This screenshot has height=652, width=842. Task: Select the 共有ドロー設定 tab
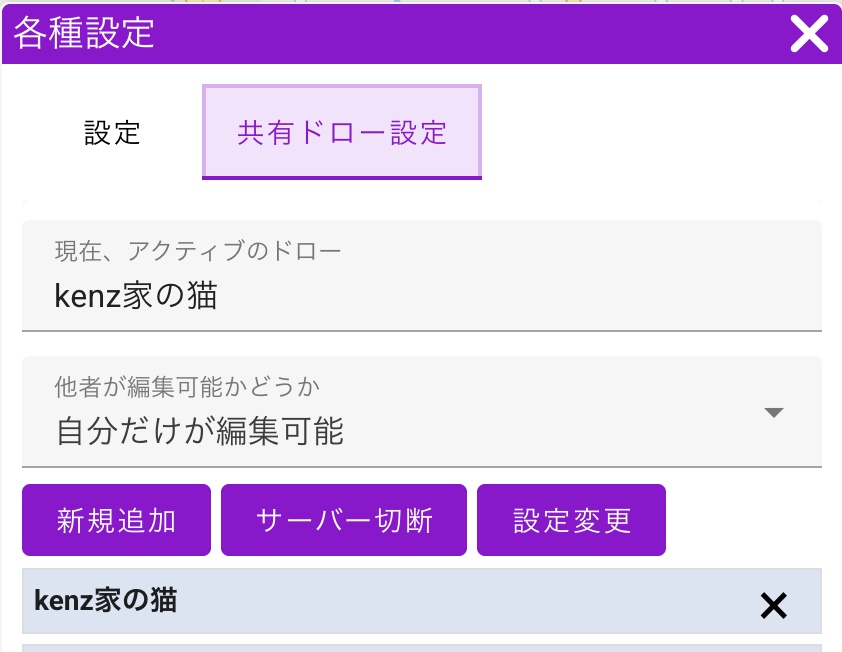point(342,133)
